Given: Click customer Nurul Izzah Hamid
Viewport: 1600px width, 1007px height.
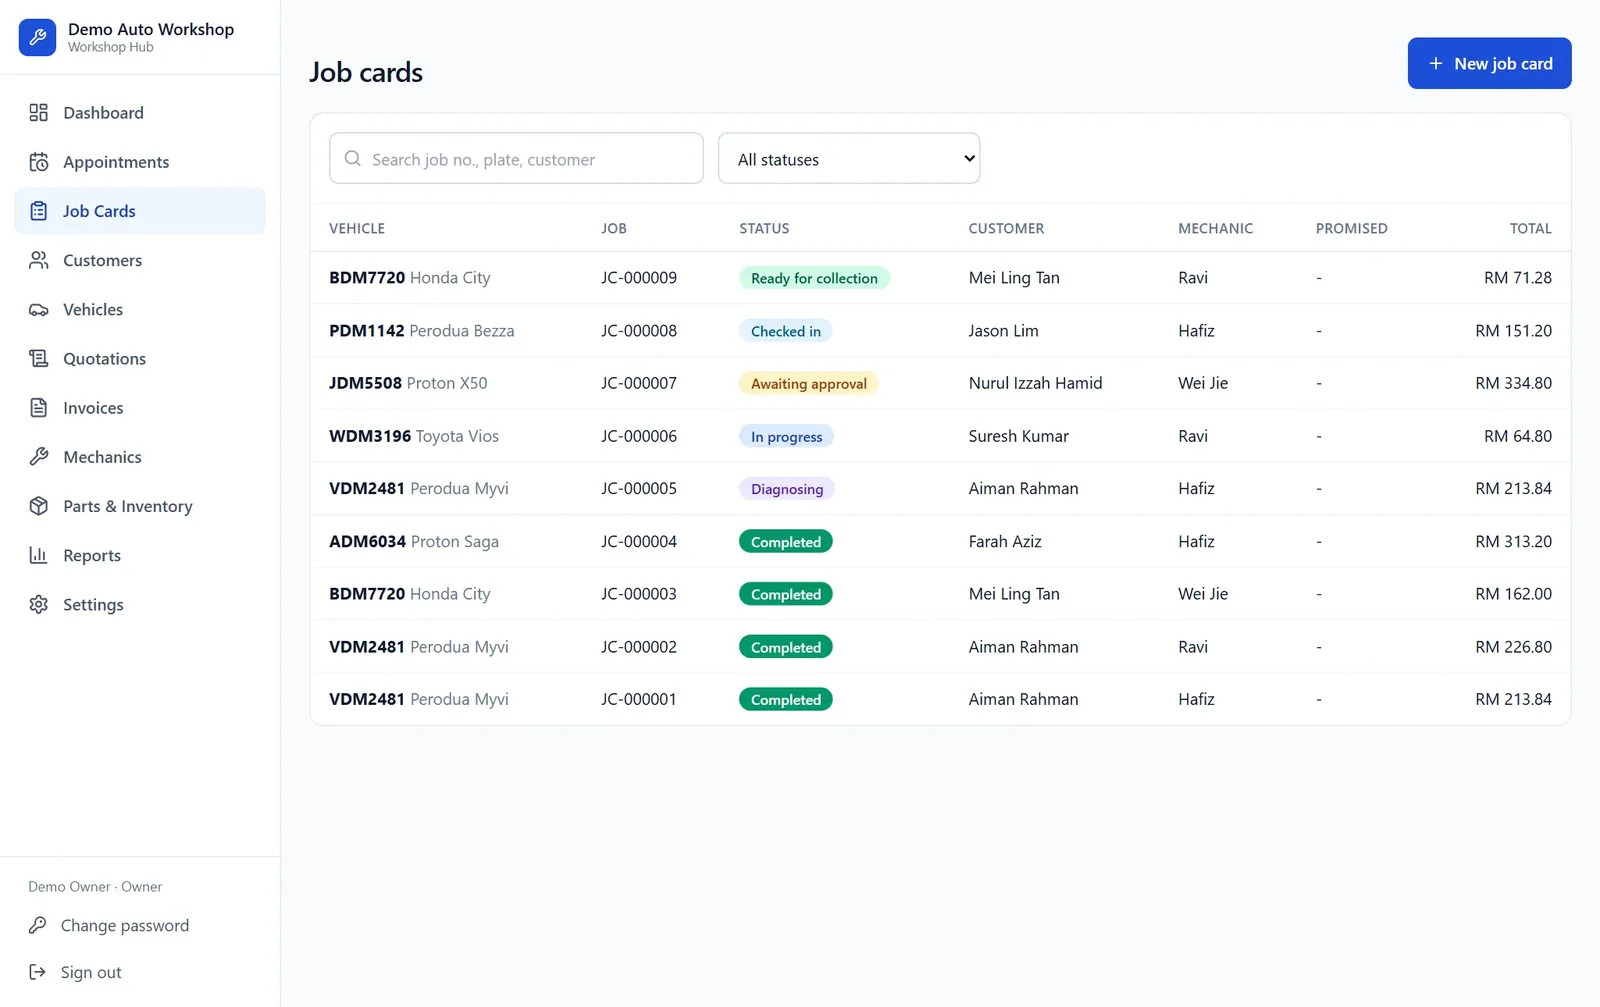Looking at the screenshot, I should tap(1035, 383).
